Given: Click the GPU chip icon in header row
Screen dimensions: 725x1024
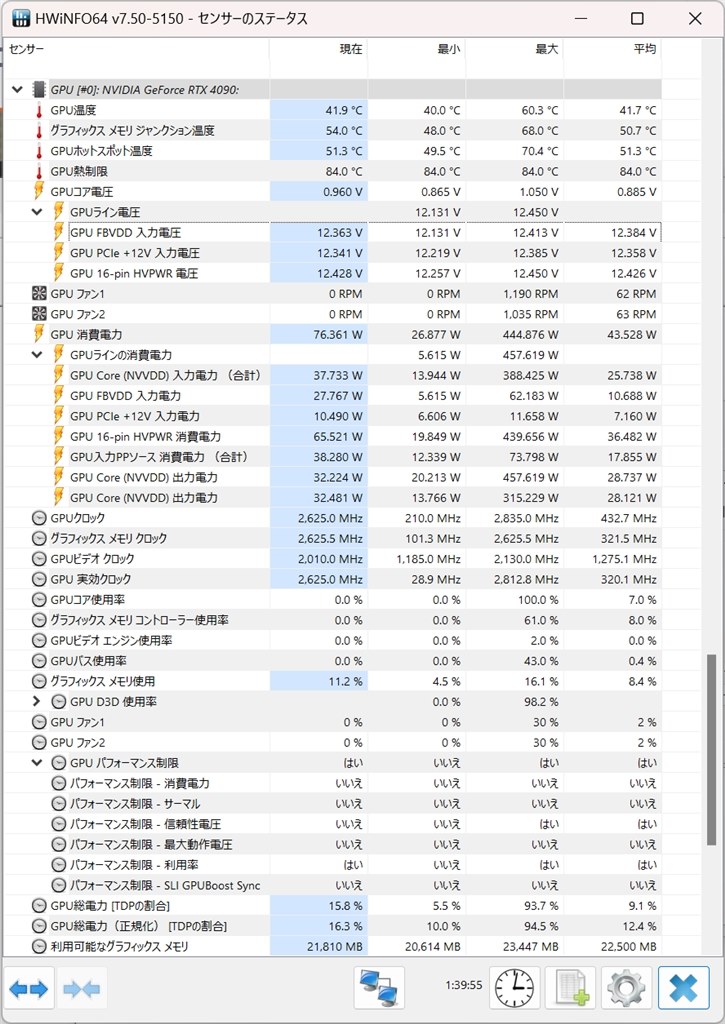Looking at the screenshot, I should [x=39, y=89].
